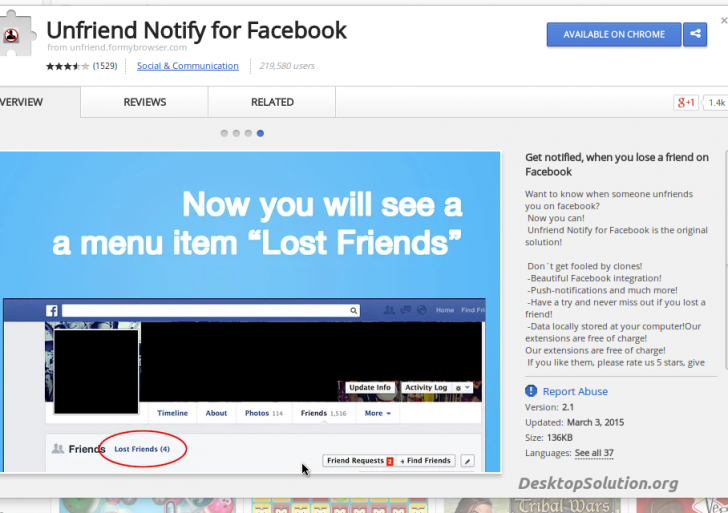Click the Update Info button
This screenshot has width=728, height=513.
tap(370, 387)
